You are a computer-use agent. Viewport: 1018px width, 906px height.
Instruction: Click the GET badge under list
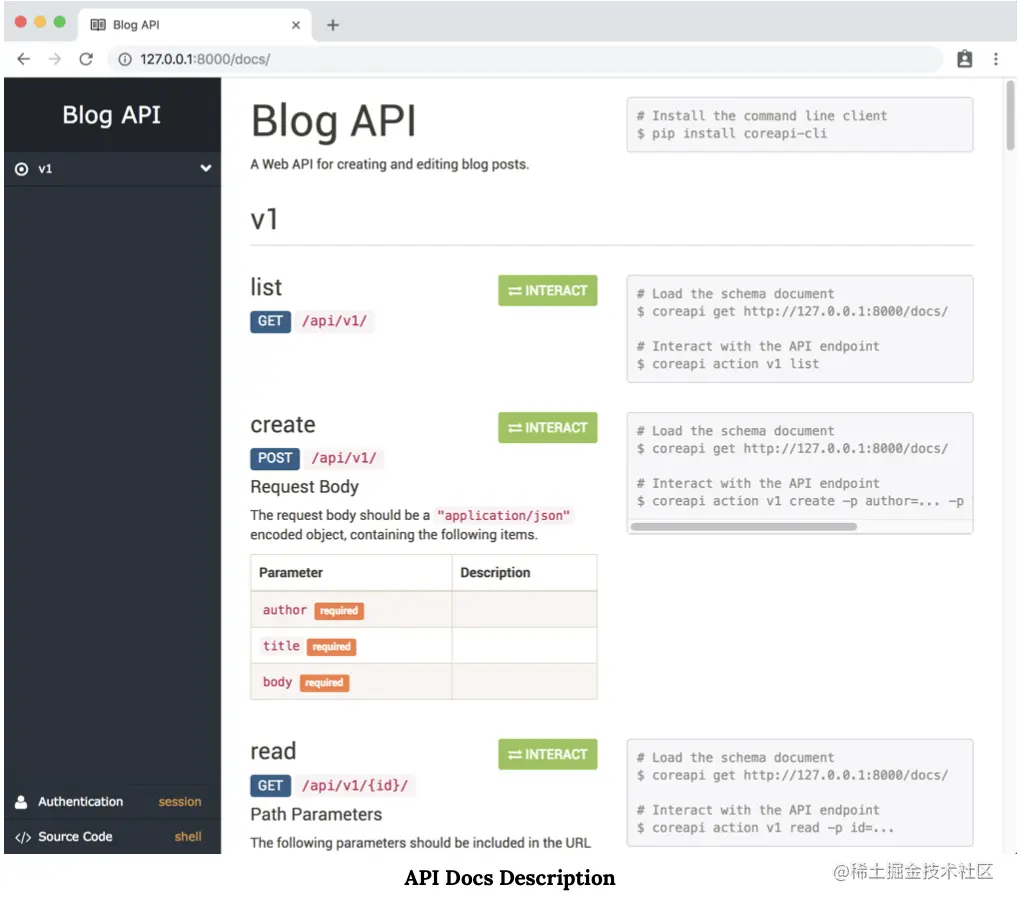[x=270, y=321]
